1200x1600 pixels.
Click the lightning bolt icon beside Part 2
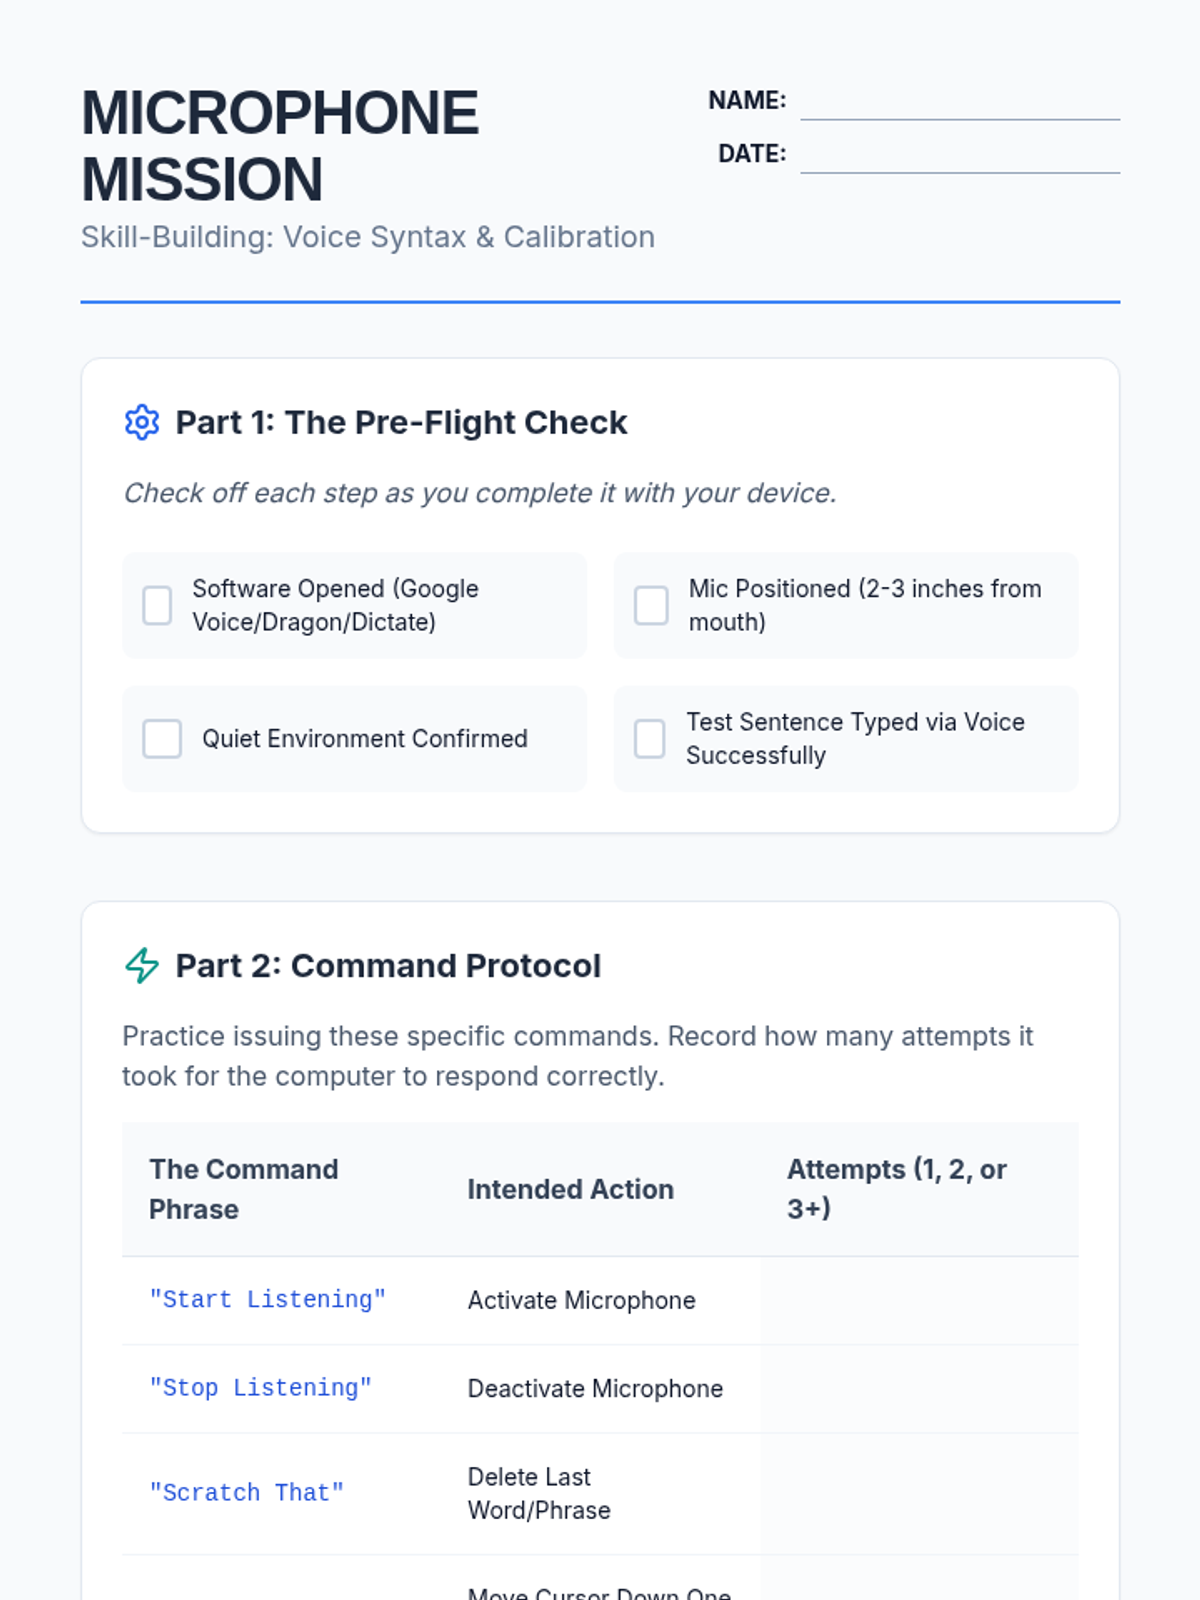click(142, 966)
